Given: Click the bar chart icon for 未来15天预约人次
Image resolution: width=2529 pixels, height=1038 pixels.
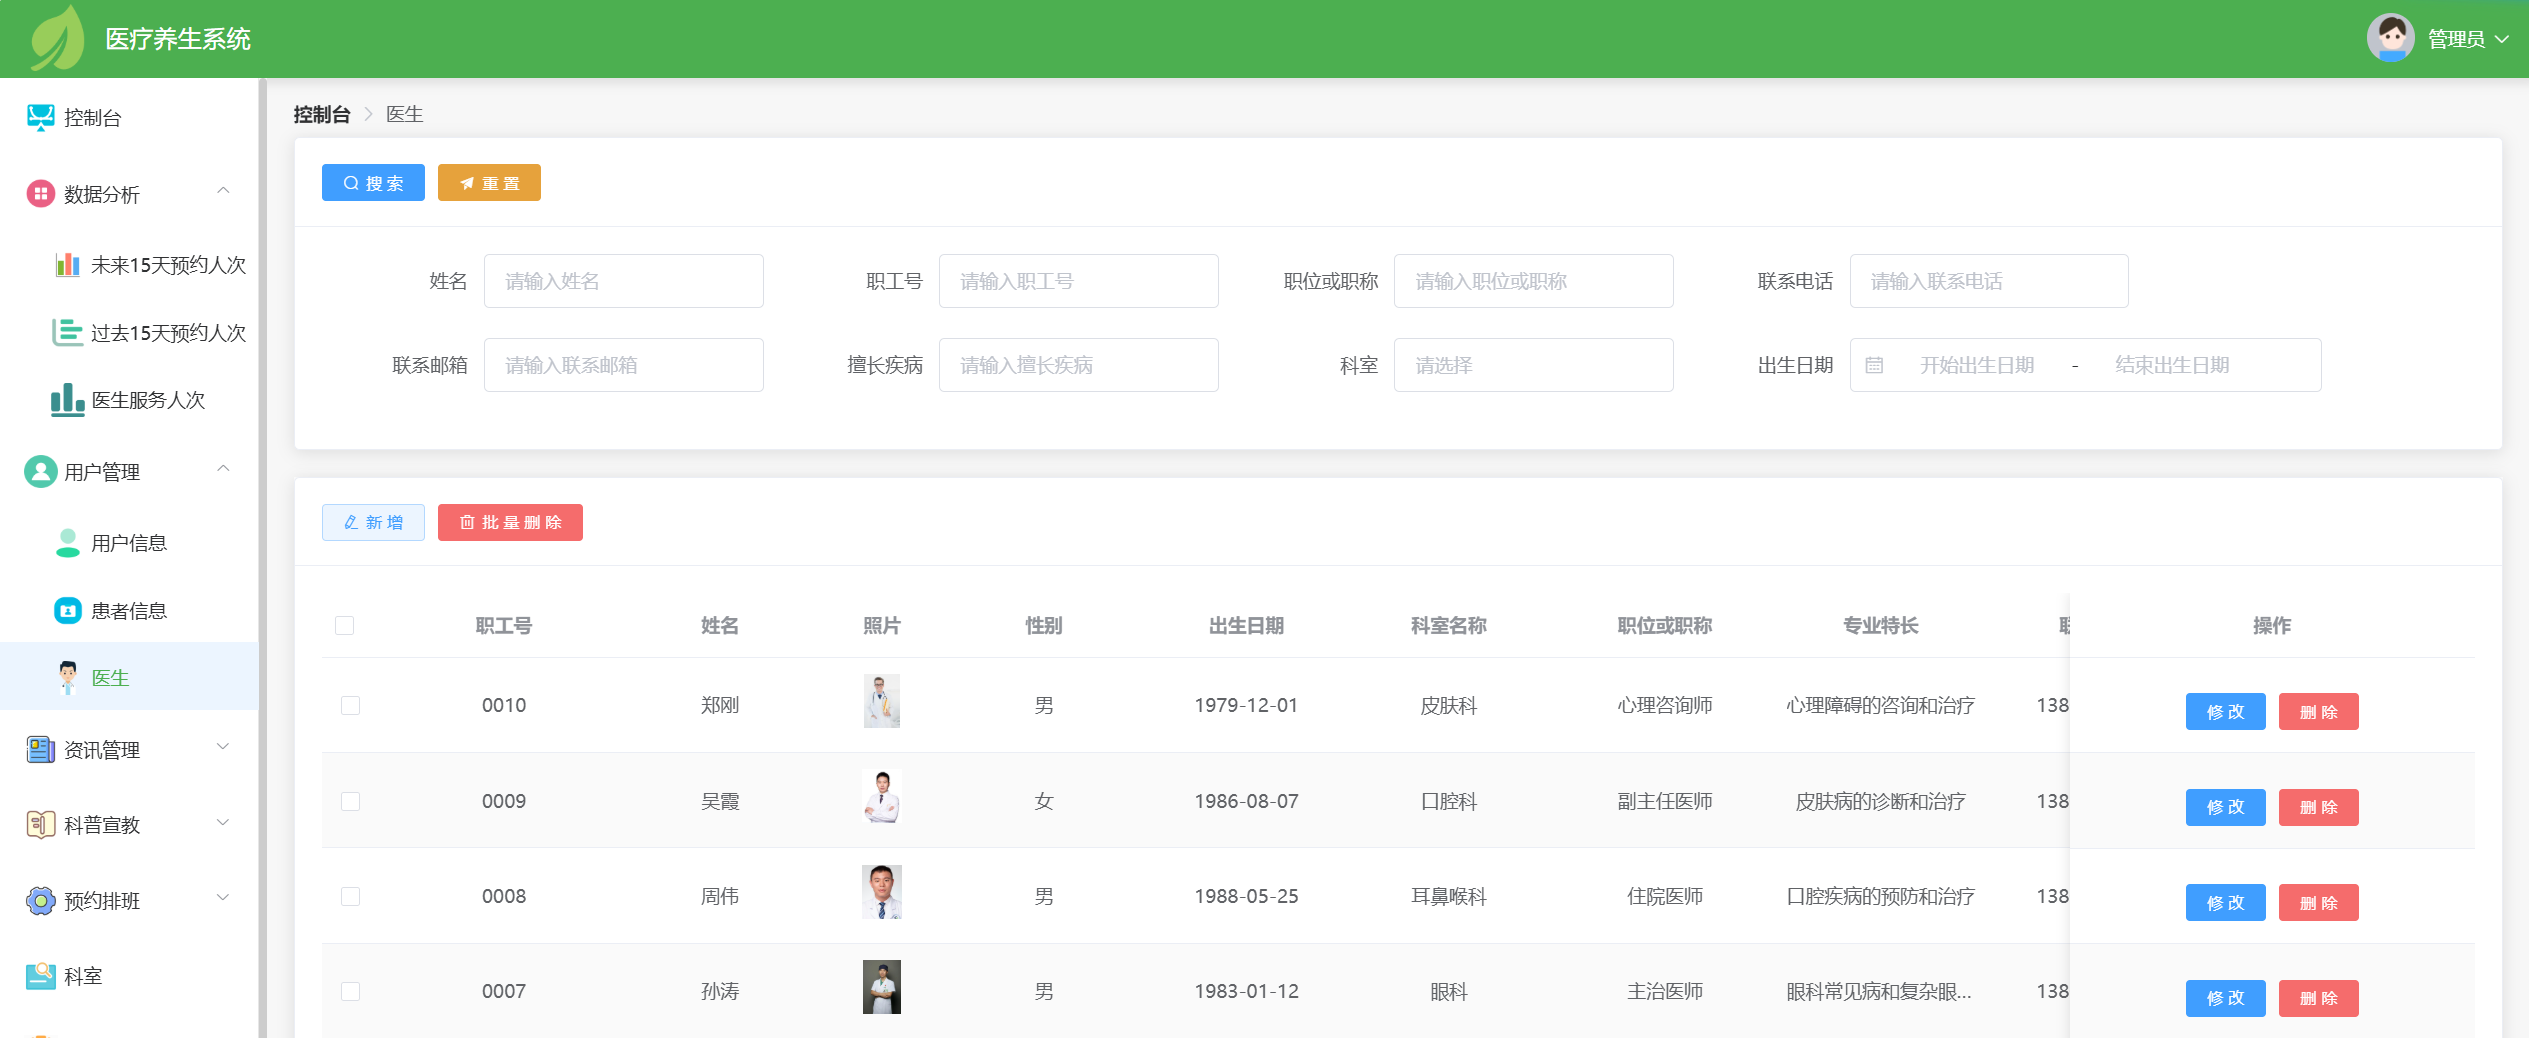Looking at the screenshot, I should click(x=67, y=265).
